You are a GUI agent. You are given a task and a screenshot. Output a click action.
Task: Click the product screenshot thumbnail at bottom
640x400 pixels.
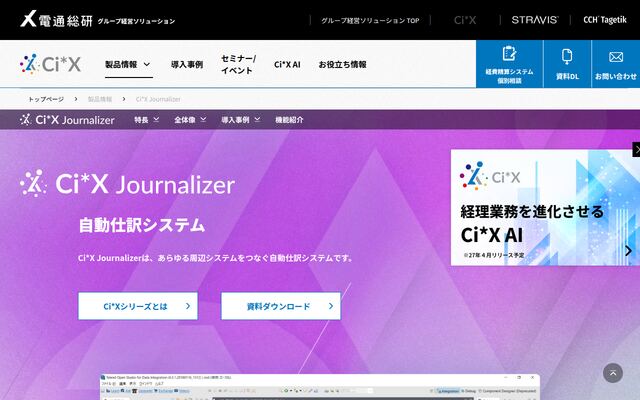point(320,387)
